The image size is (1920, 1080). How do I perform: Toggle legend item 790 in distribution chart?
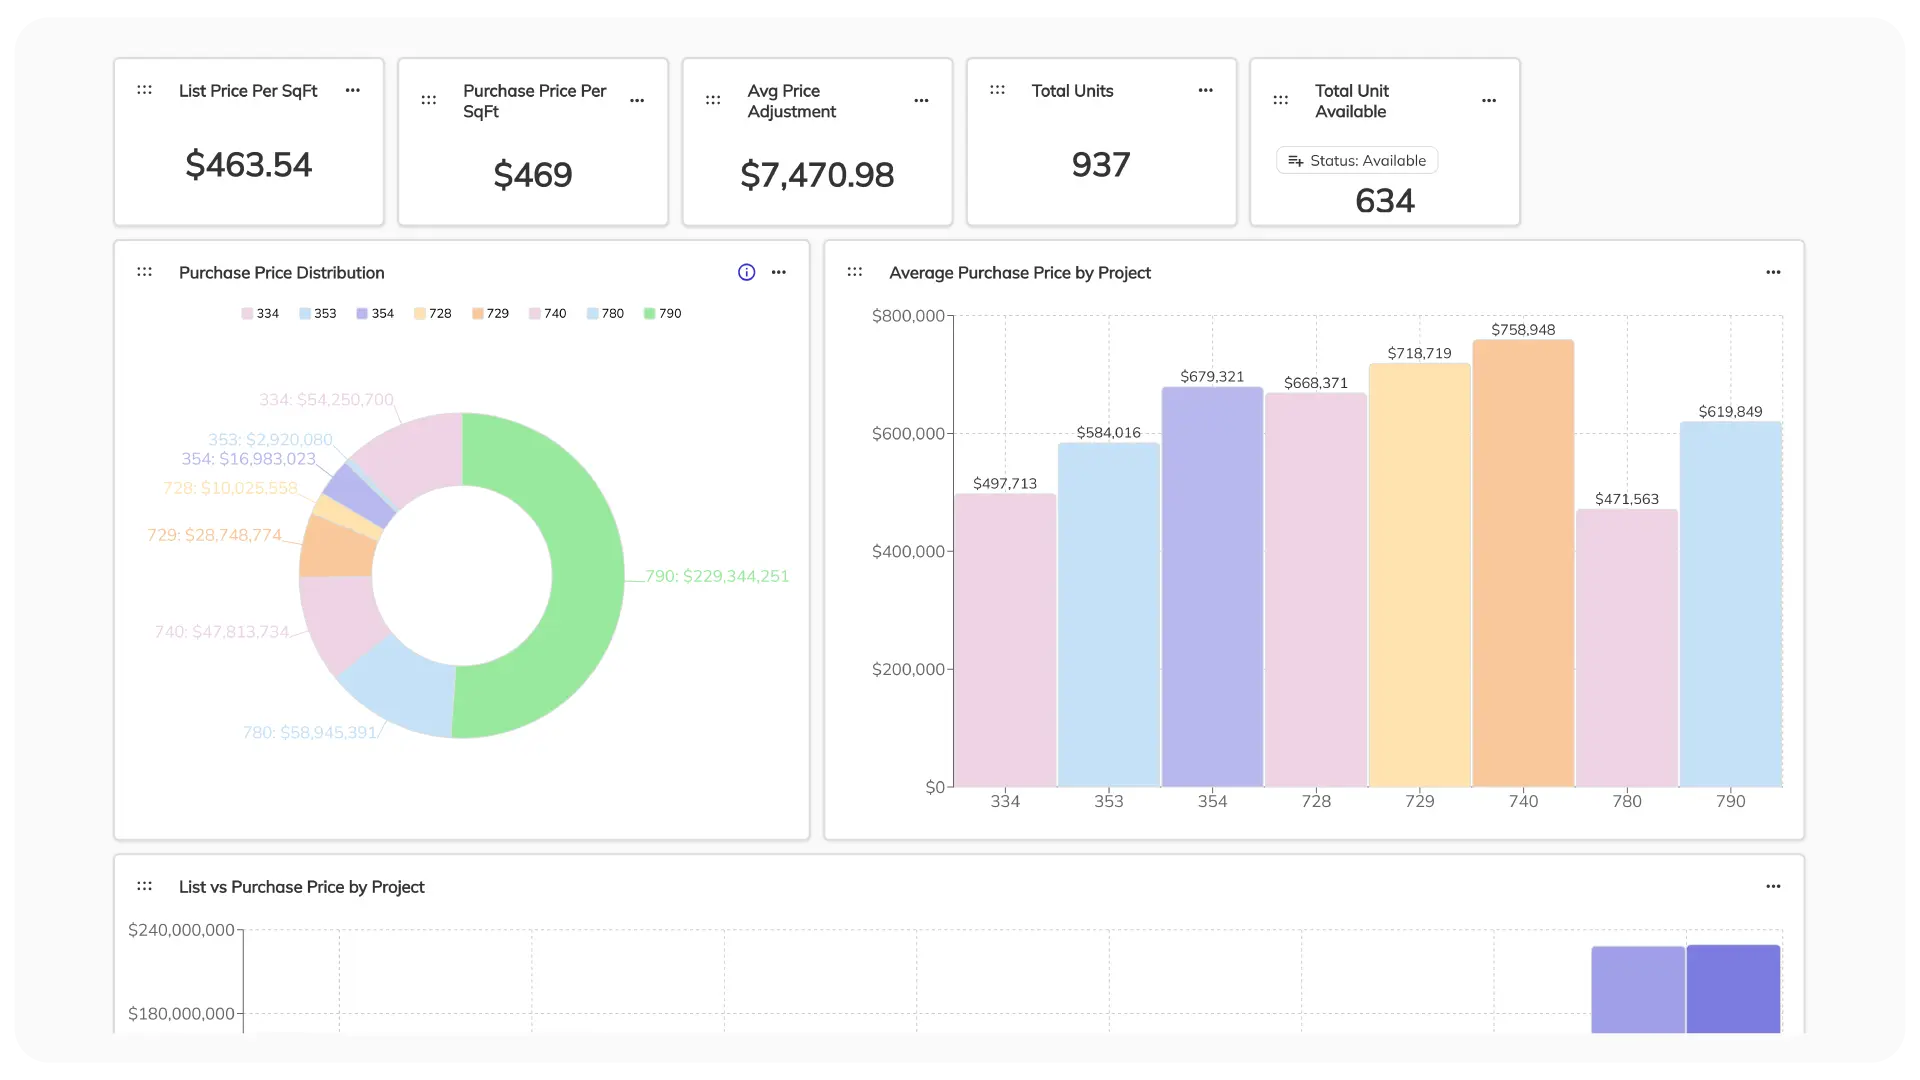[x=663, y=313]
